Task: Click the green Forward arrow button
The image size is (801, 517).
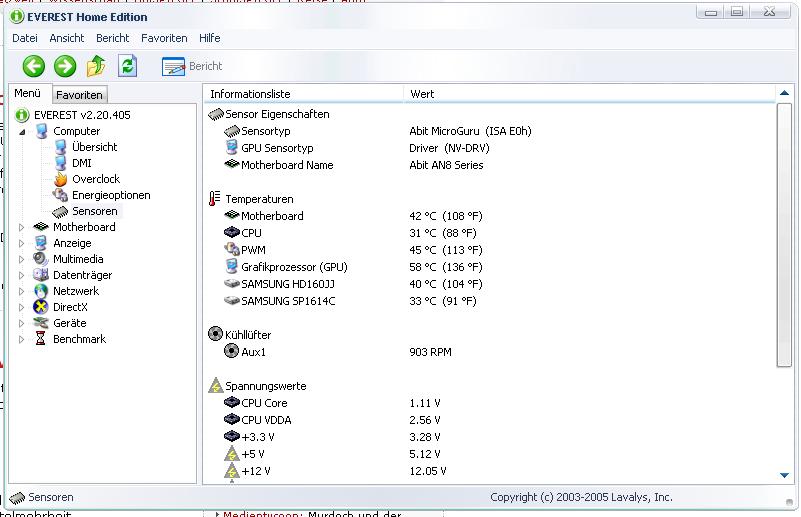Action: (65, 66)
